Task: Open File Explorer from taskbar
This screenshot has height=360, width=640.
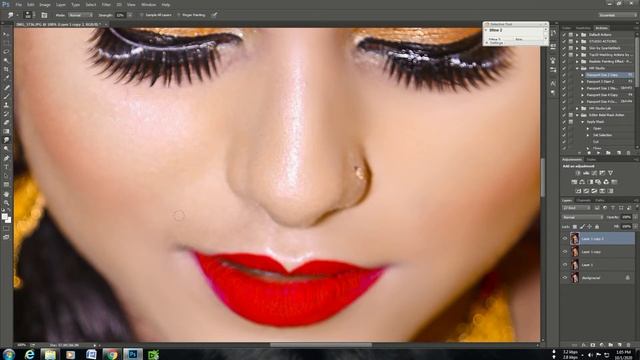Action: coord(50,354)
